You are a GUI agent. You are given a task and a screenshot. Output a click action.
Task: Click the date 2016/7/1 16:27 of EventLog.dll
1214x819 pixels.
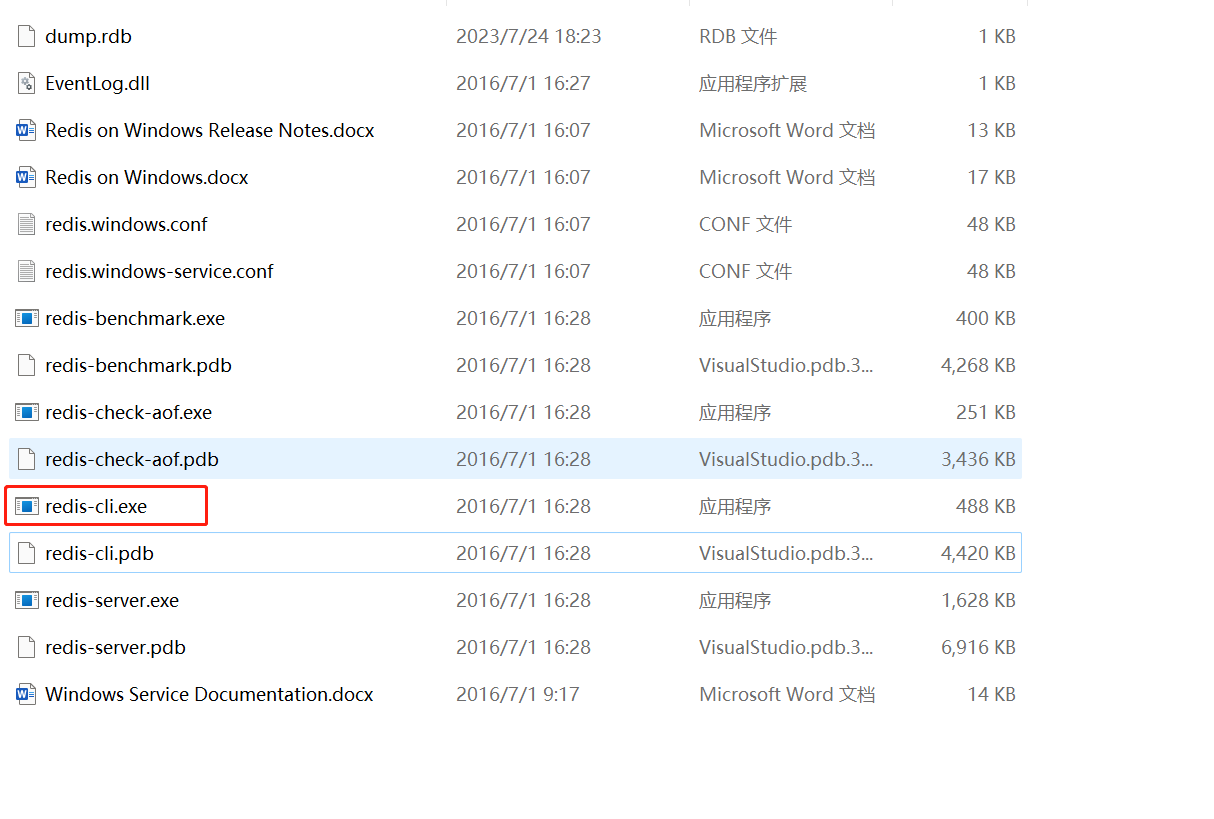(x=523, y=83)
